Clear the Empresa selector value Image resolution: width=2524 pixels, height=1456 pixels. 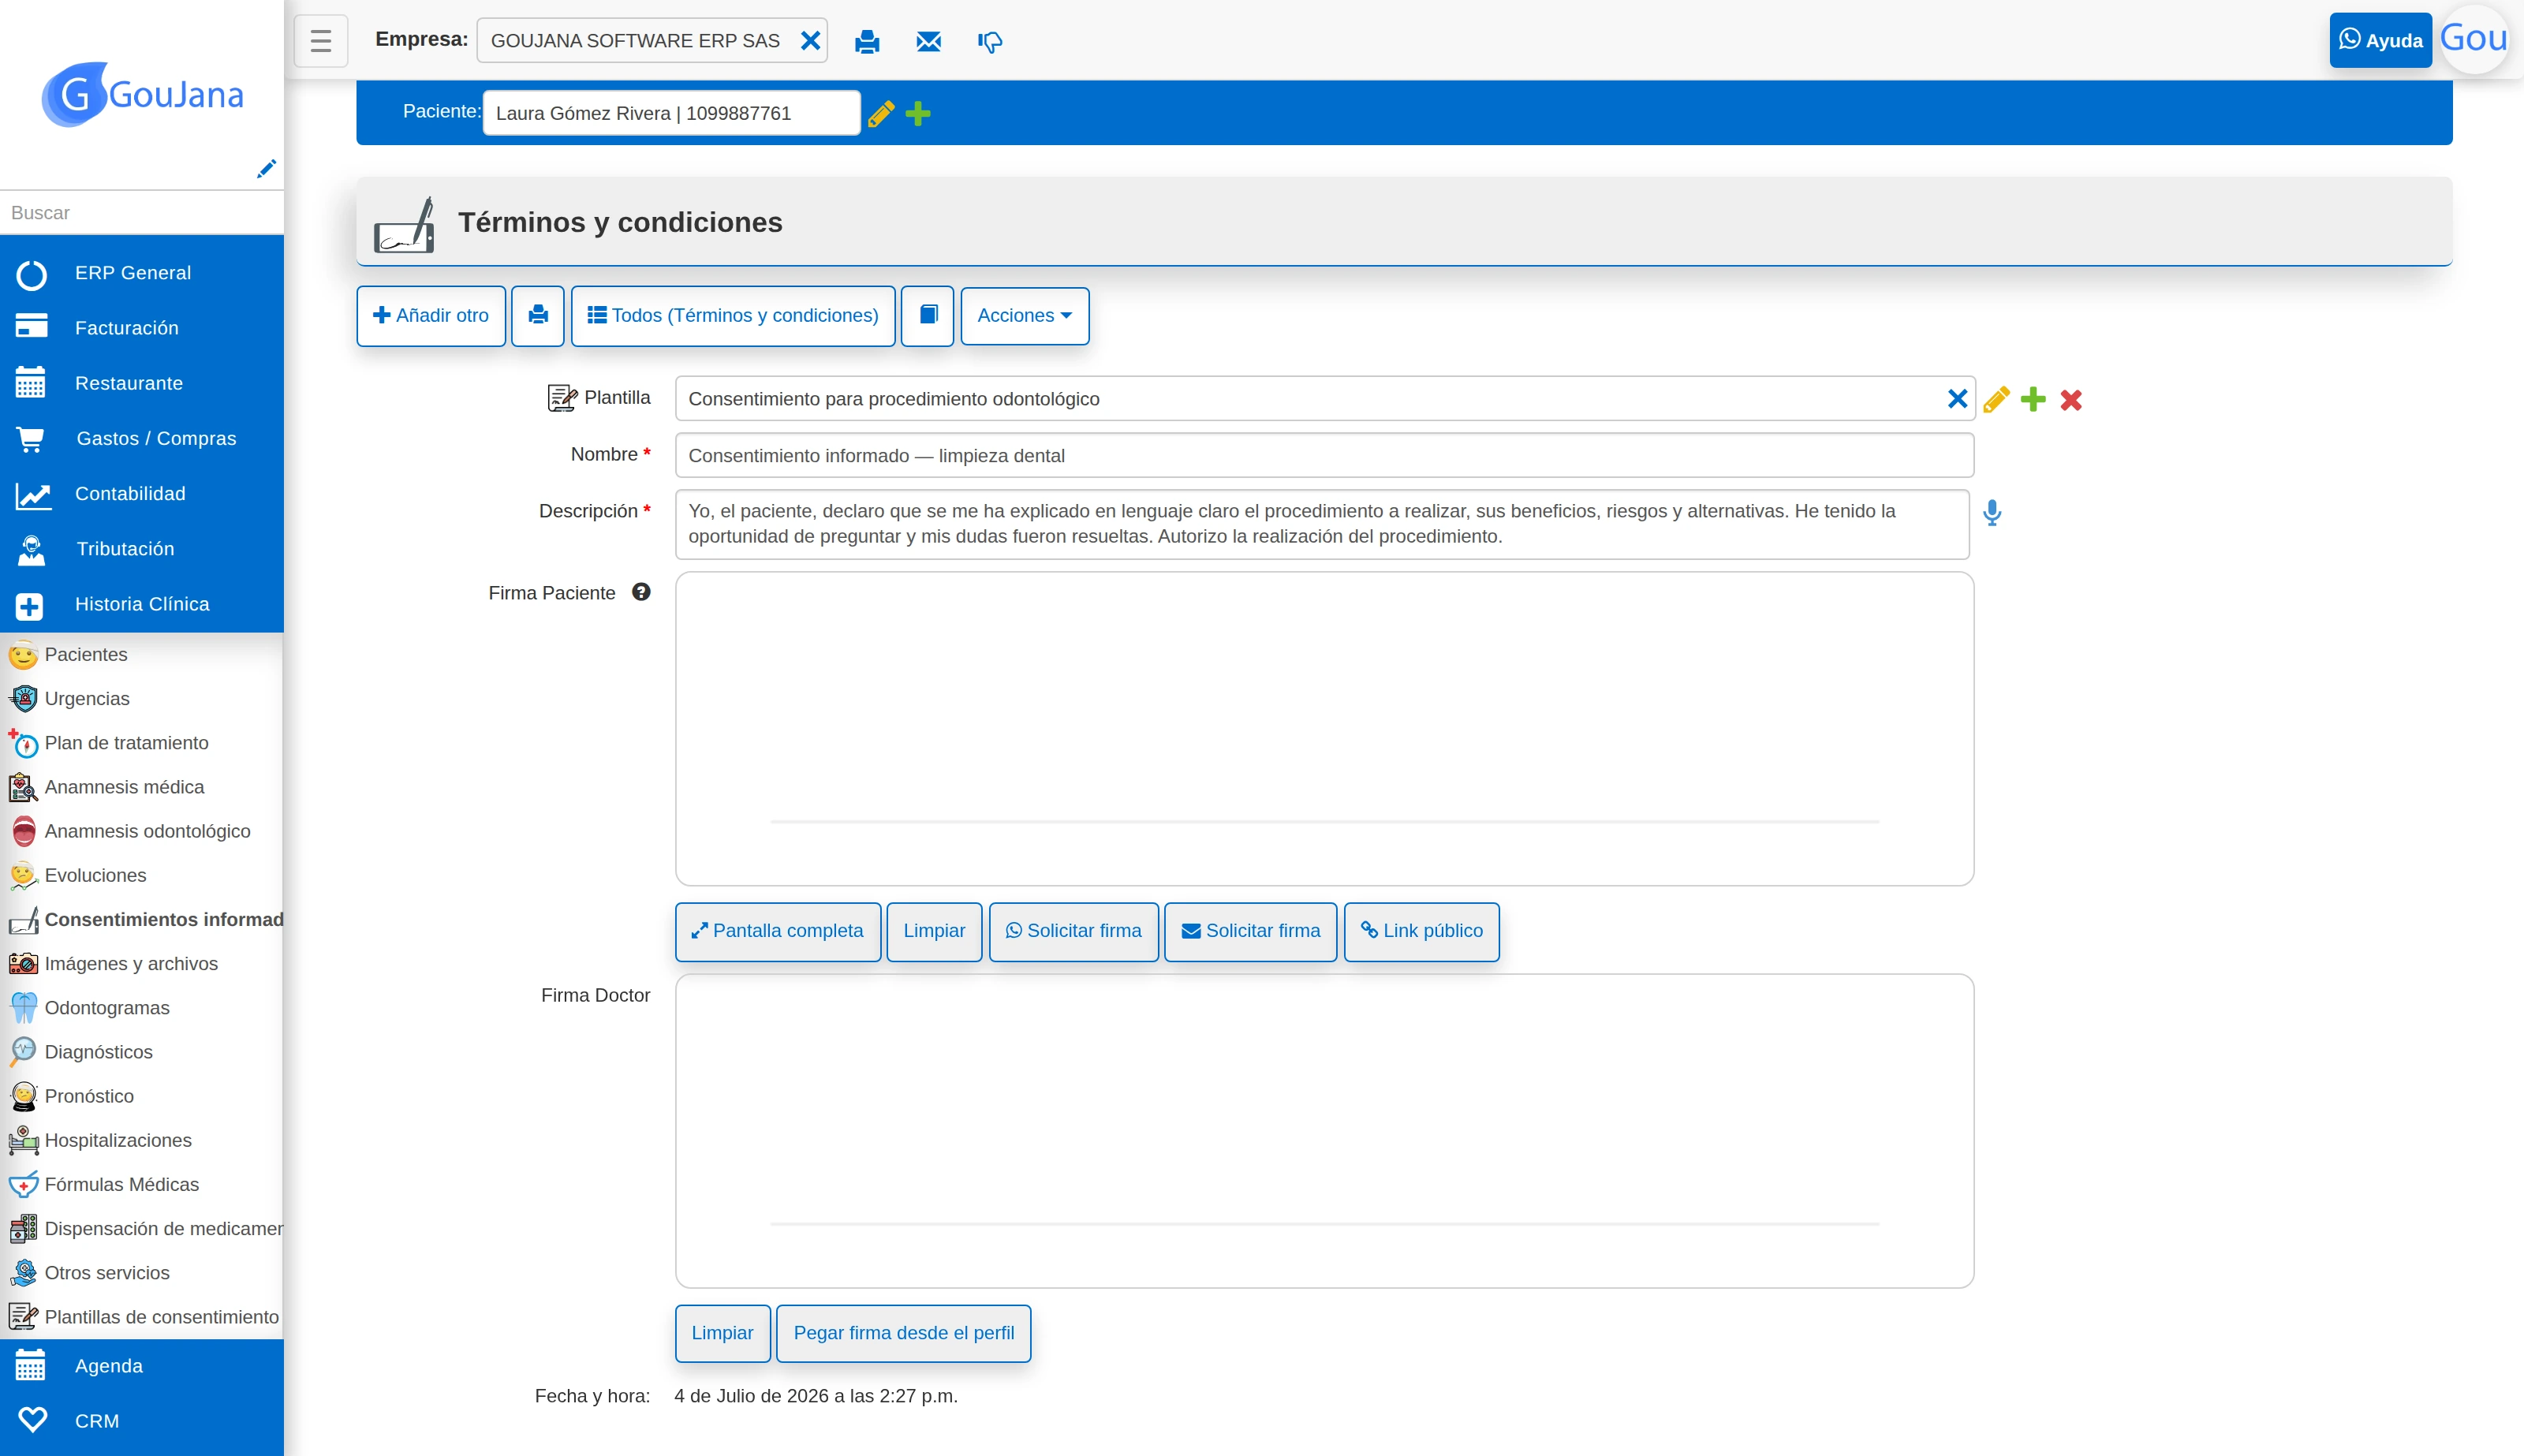tap(810, 41)
